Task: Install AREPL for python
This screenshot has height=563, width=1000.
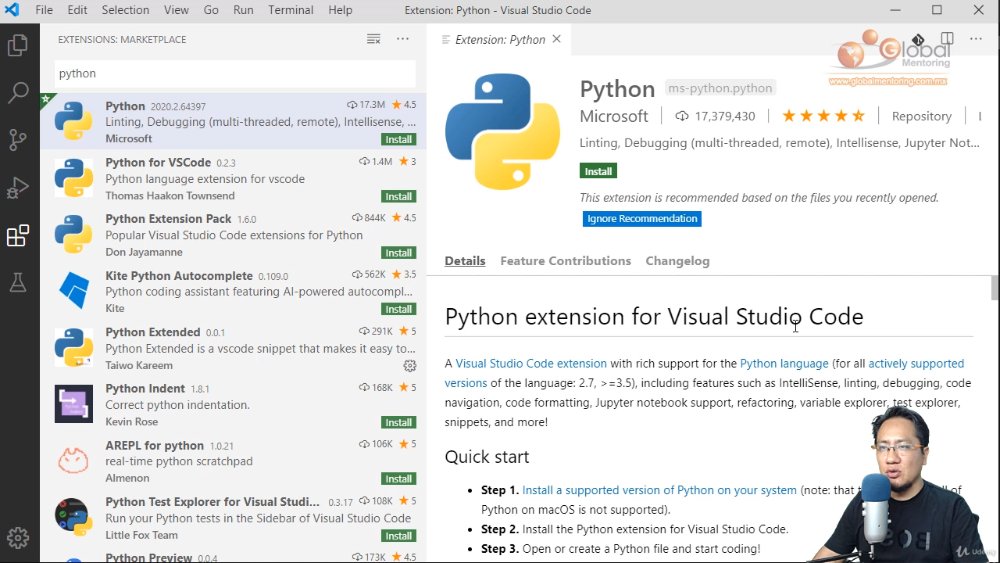Action: click(399, 479)
